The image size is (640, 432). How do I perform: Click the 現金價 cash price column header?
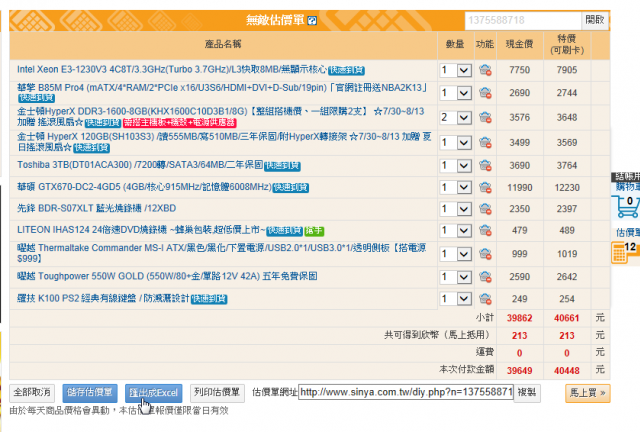point(519,44)
